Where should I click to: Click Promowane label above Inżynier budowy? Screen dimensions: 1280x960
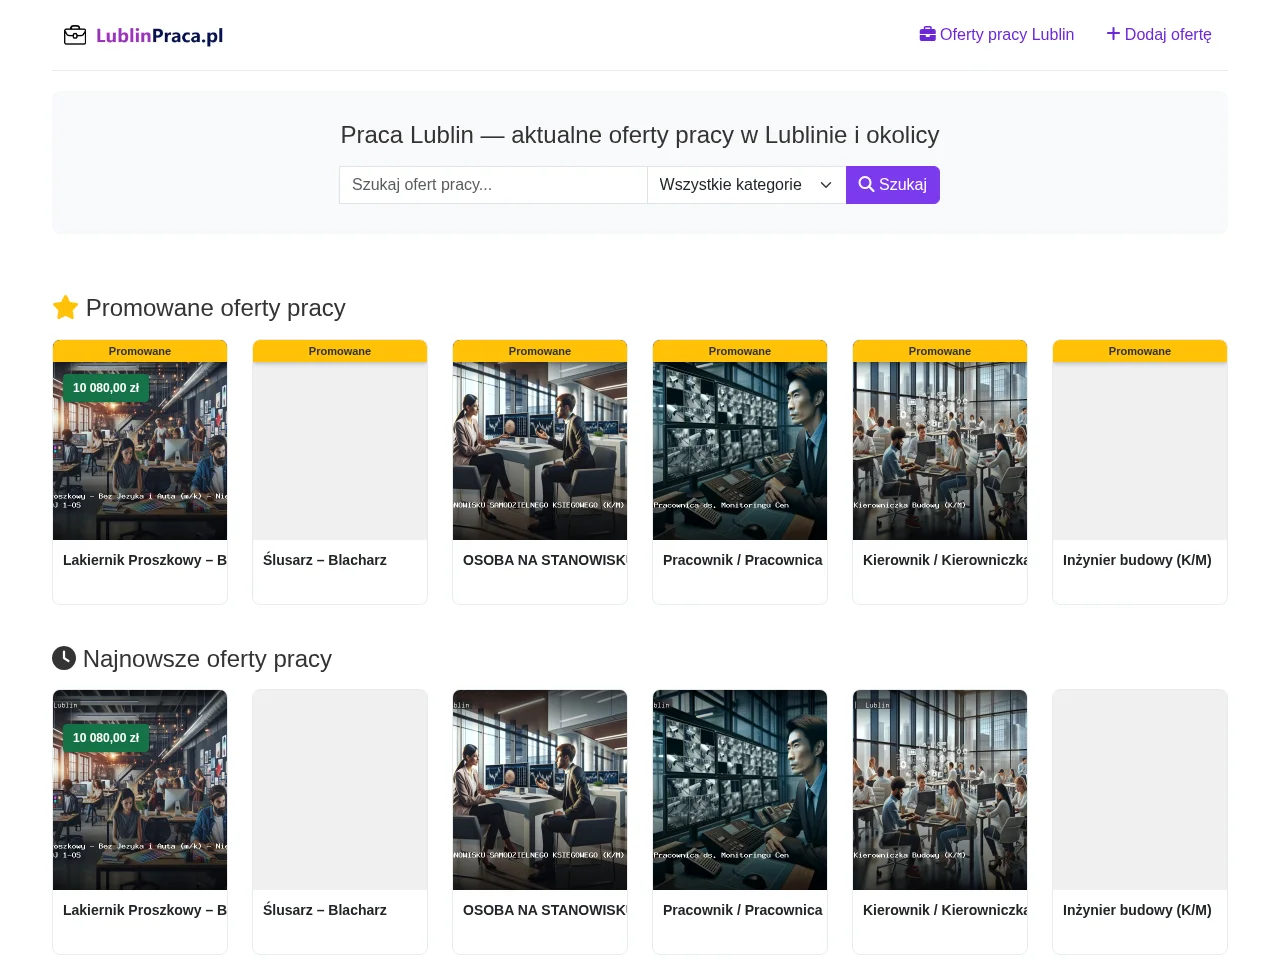[1140, 351]
